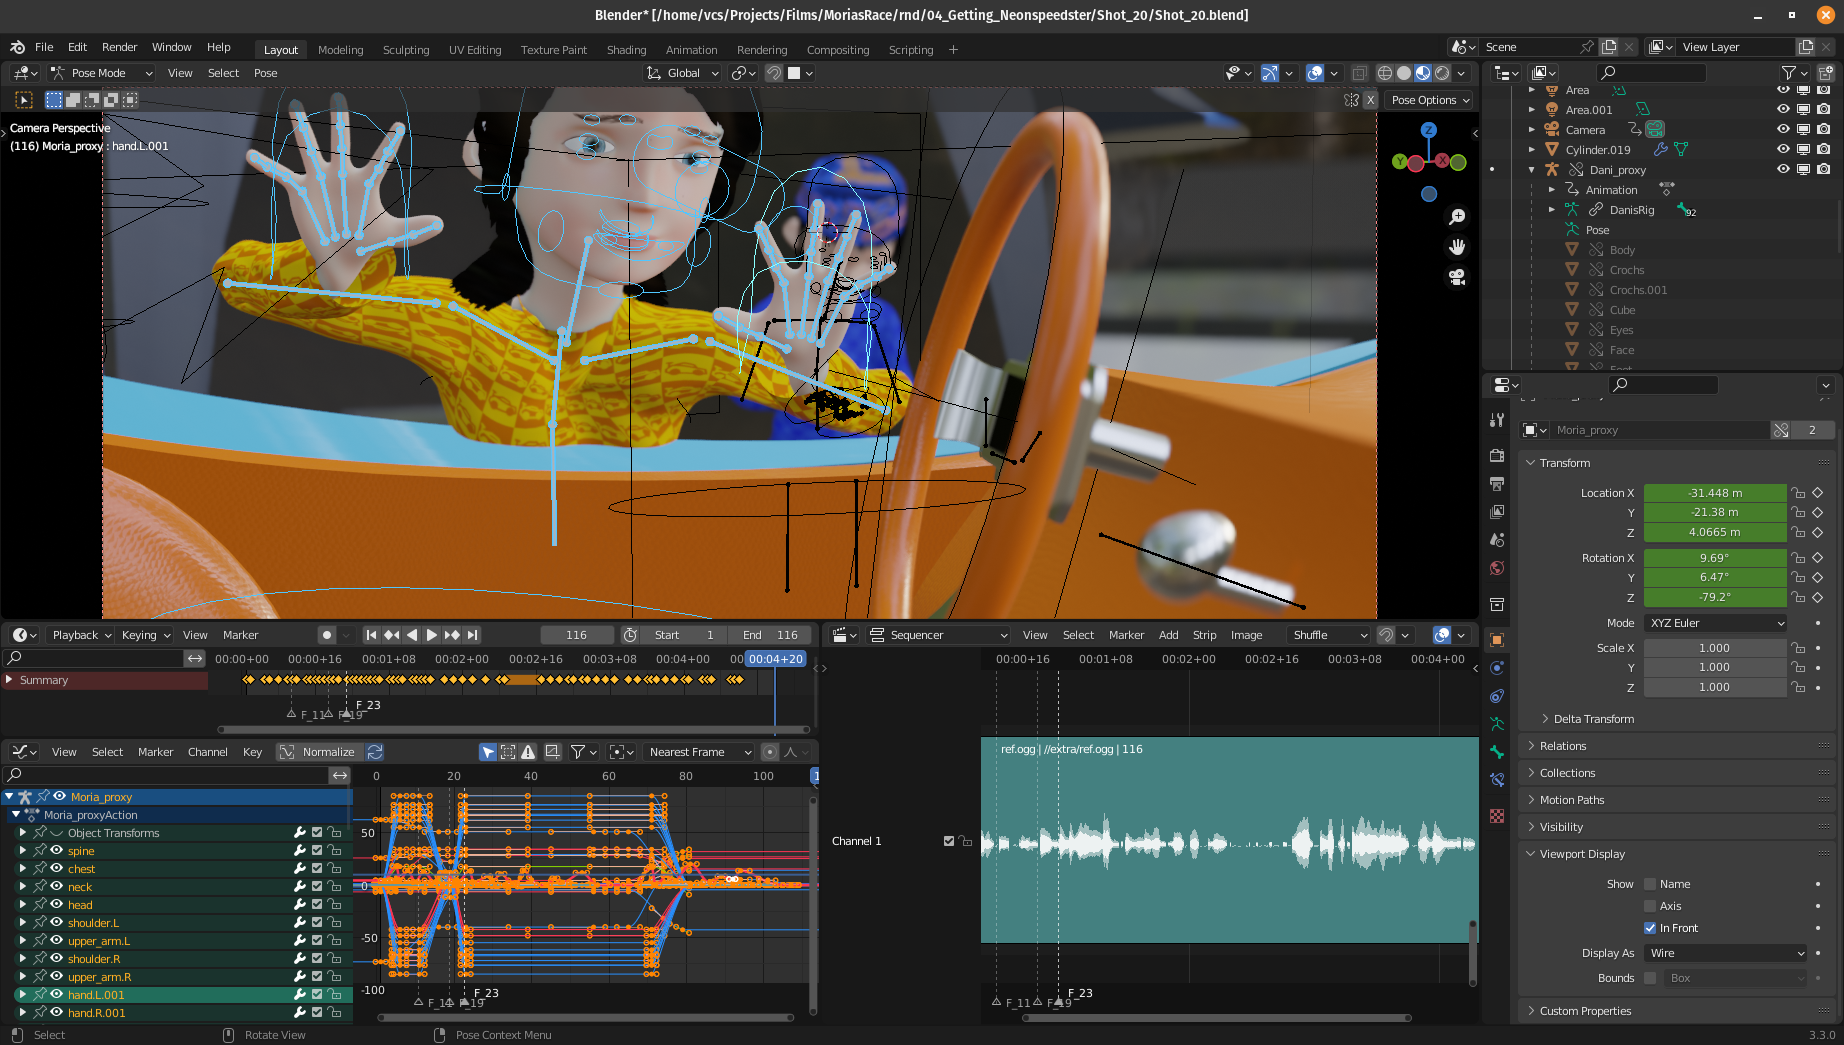This screenshot has width=1844, height=1045.
Task: Open the Render menu
Action: tap(119, 47)
